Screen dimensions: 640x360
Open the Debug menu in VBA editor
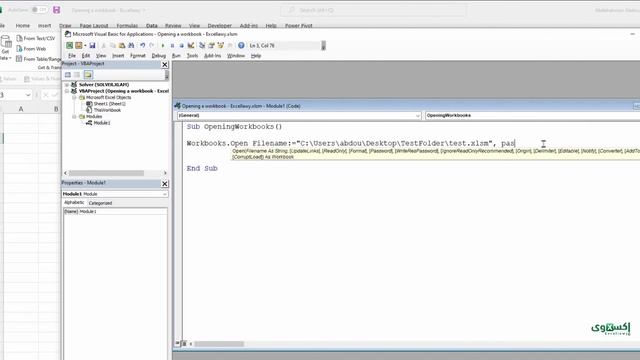tap(158, 56)
